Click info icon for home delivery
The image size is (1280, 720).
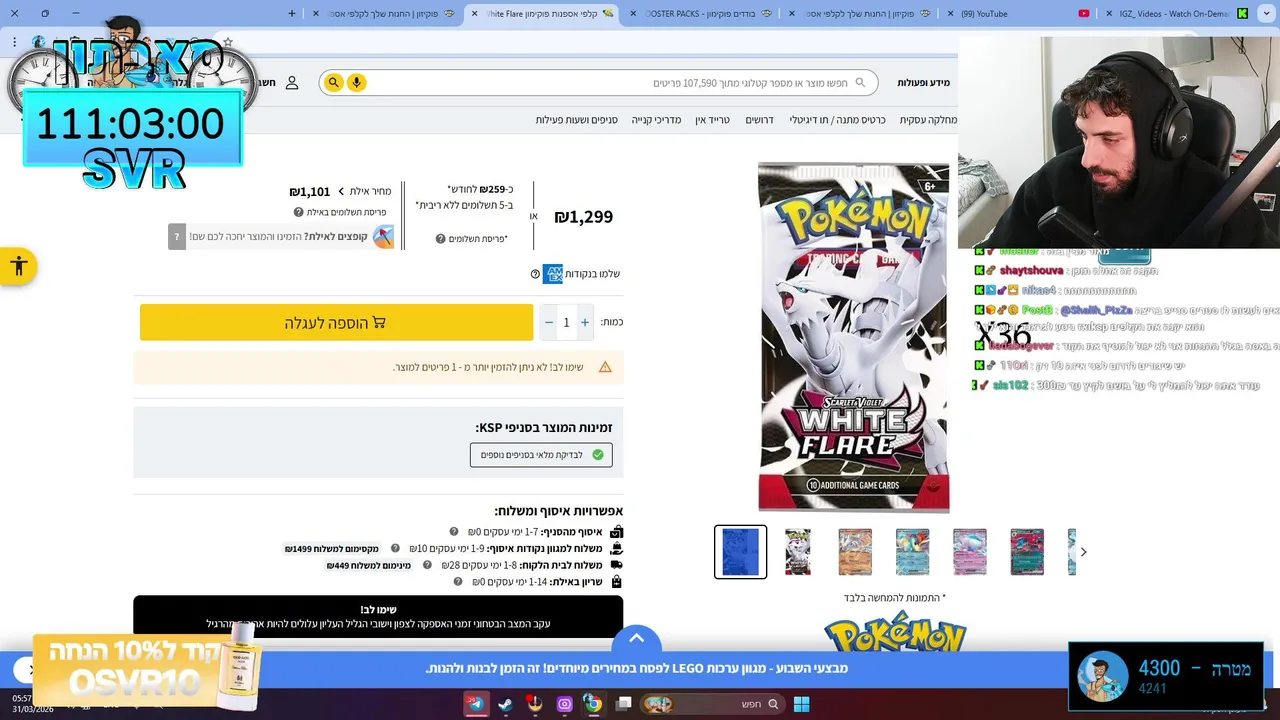pyautogui.click(x=427, y=565)
